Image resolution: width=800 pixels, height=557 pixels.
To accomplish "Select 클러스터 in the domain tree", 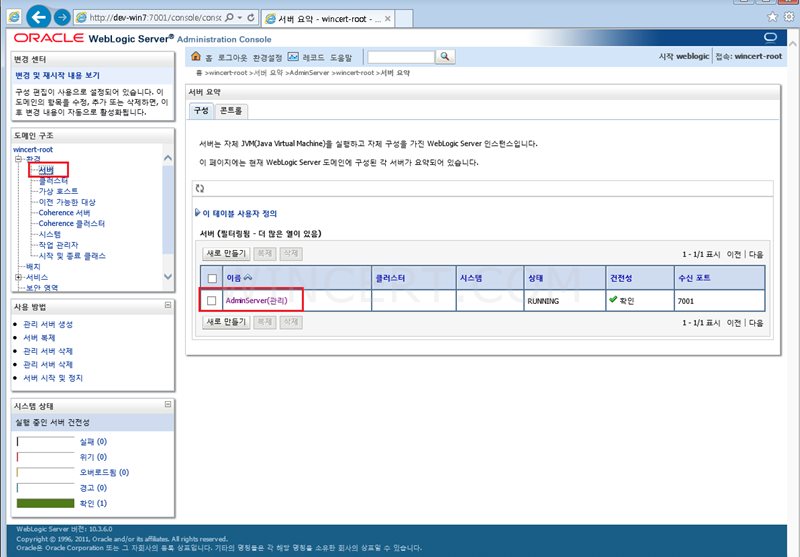I will click(x=53, y=181).
